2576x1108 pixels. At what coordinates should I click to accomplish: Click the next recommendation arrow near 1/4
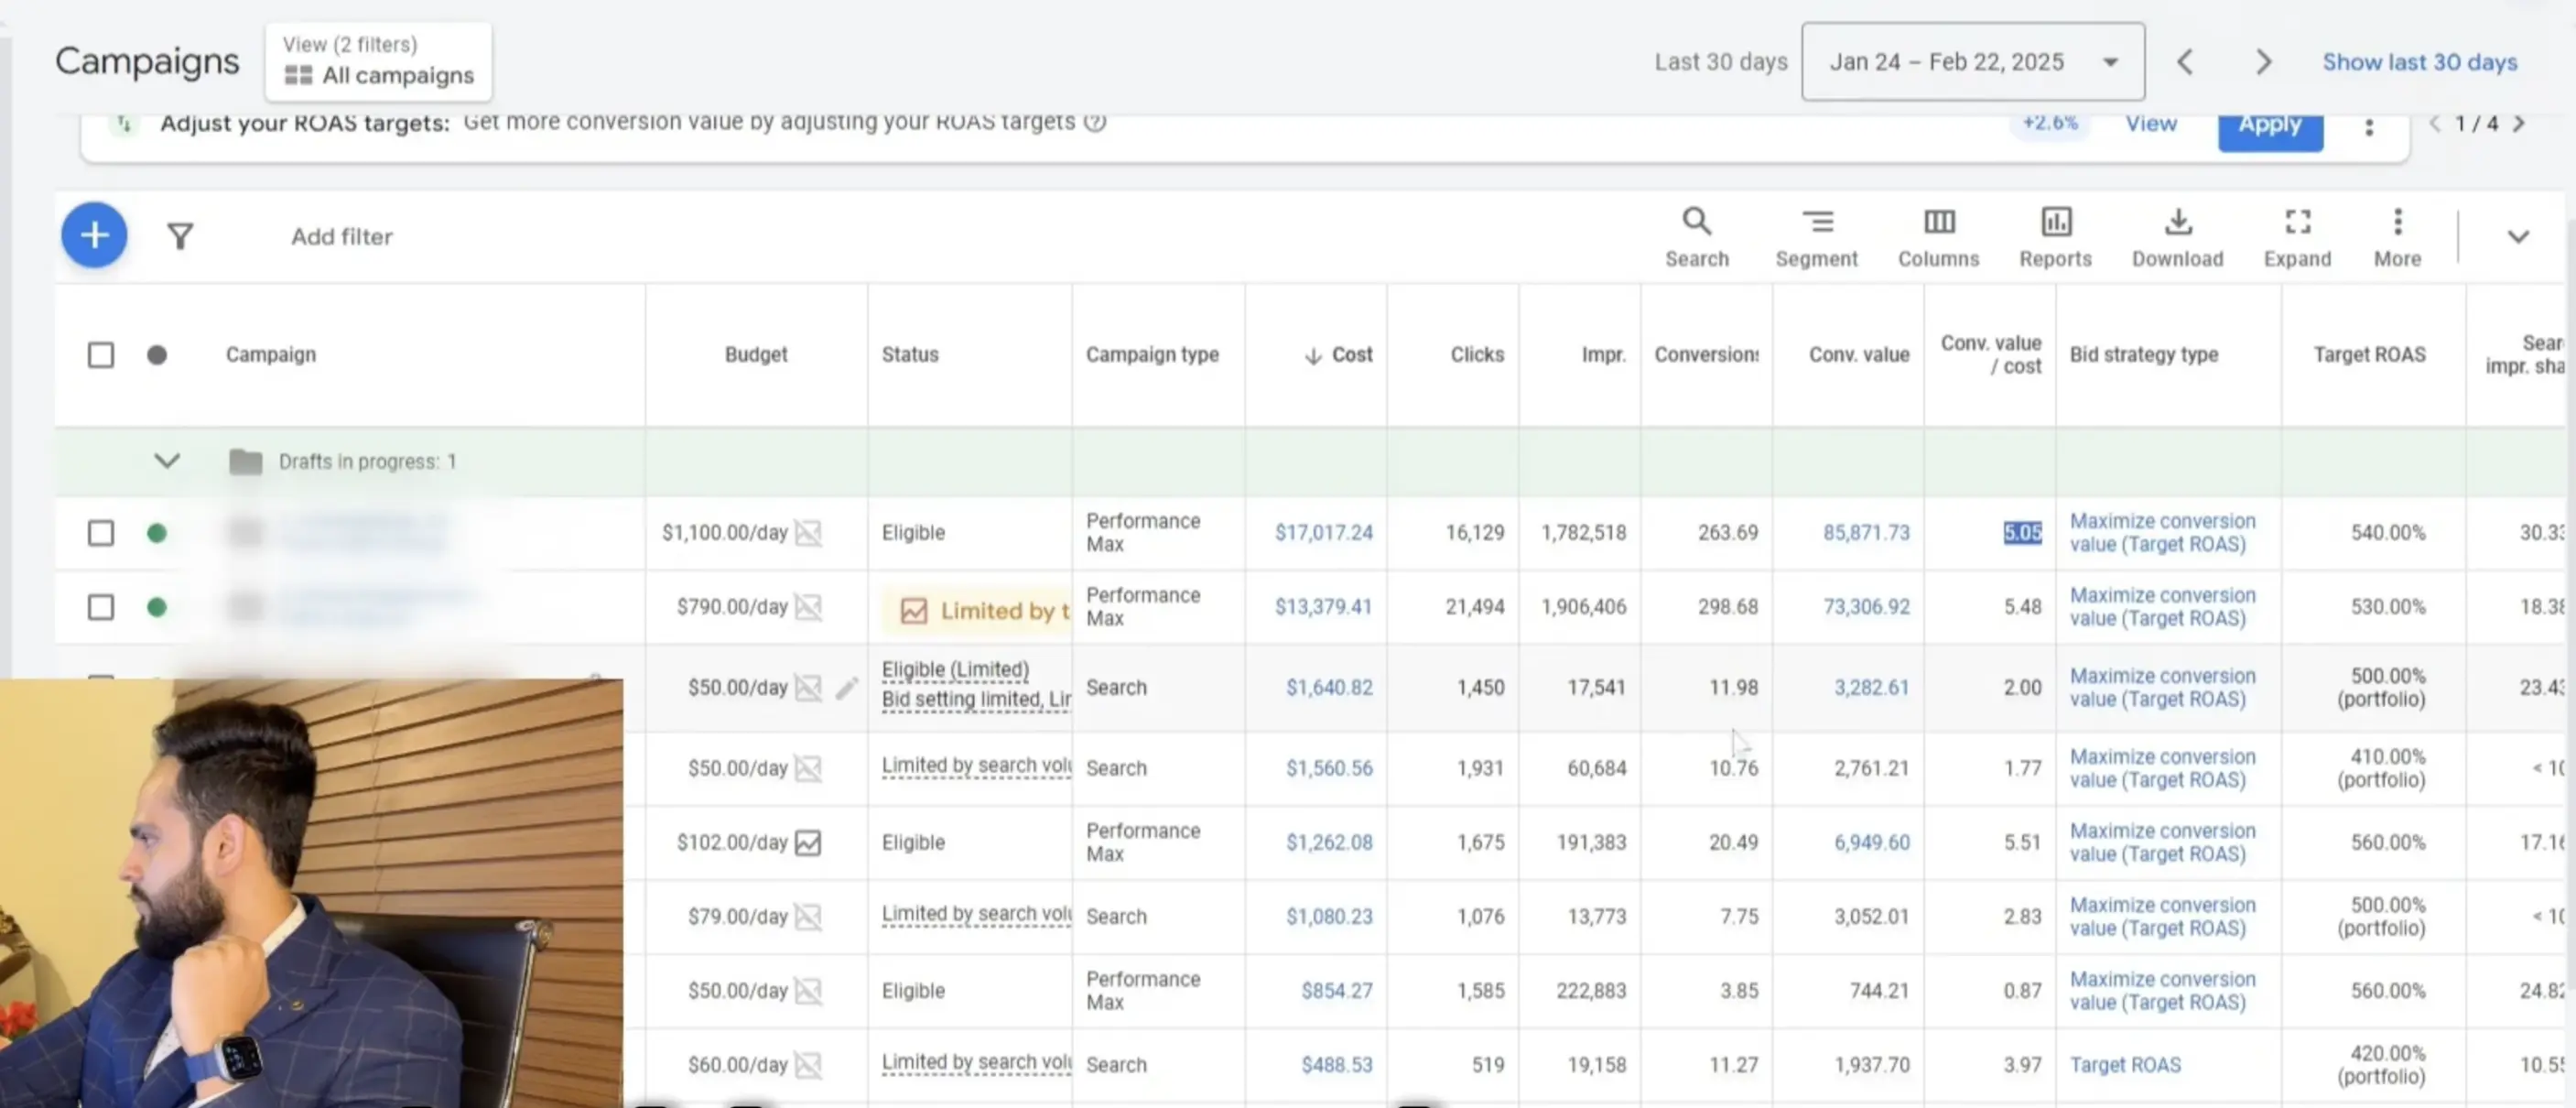pos(2520,123)
